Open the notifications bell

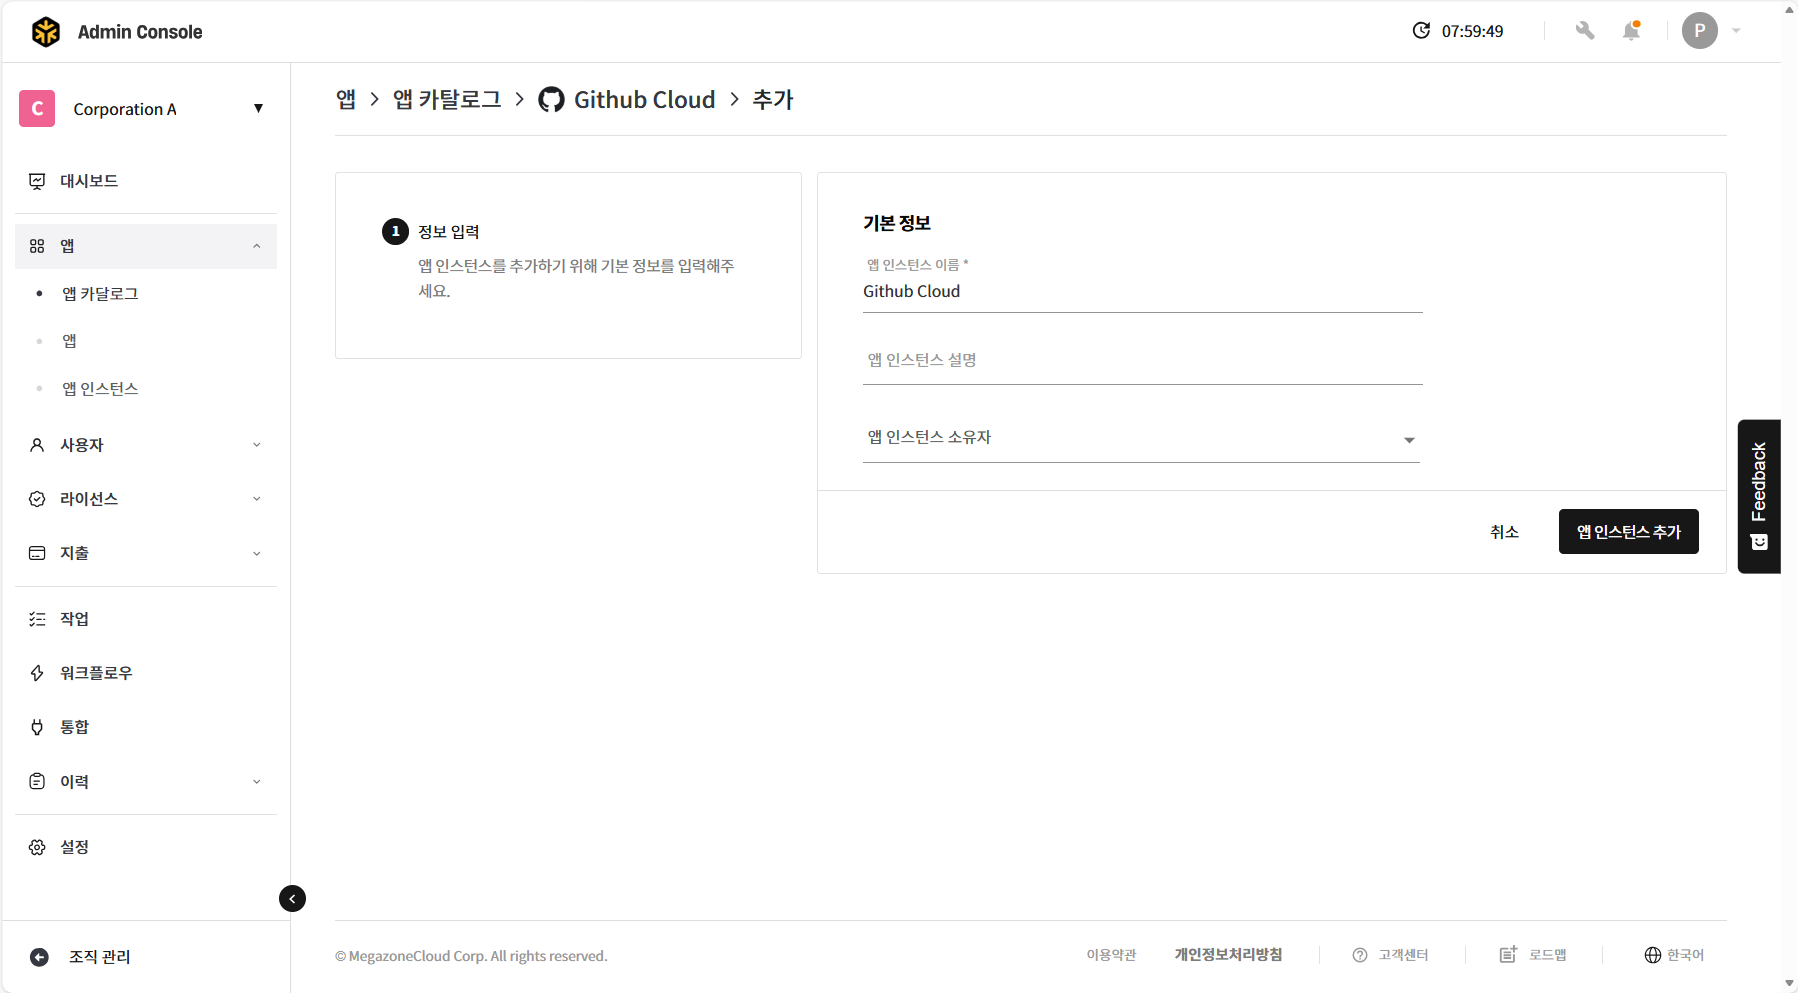[x=1631, y=31]
